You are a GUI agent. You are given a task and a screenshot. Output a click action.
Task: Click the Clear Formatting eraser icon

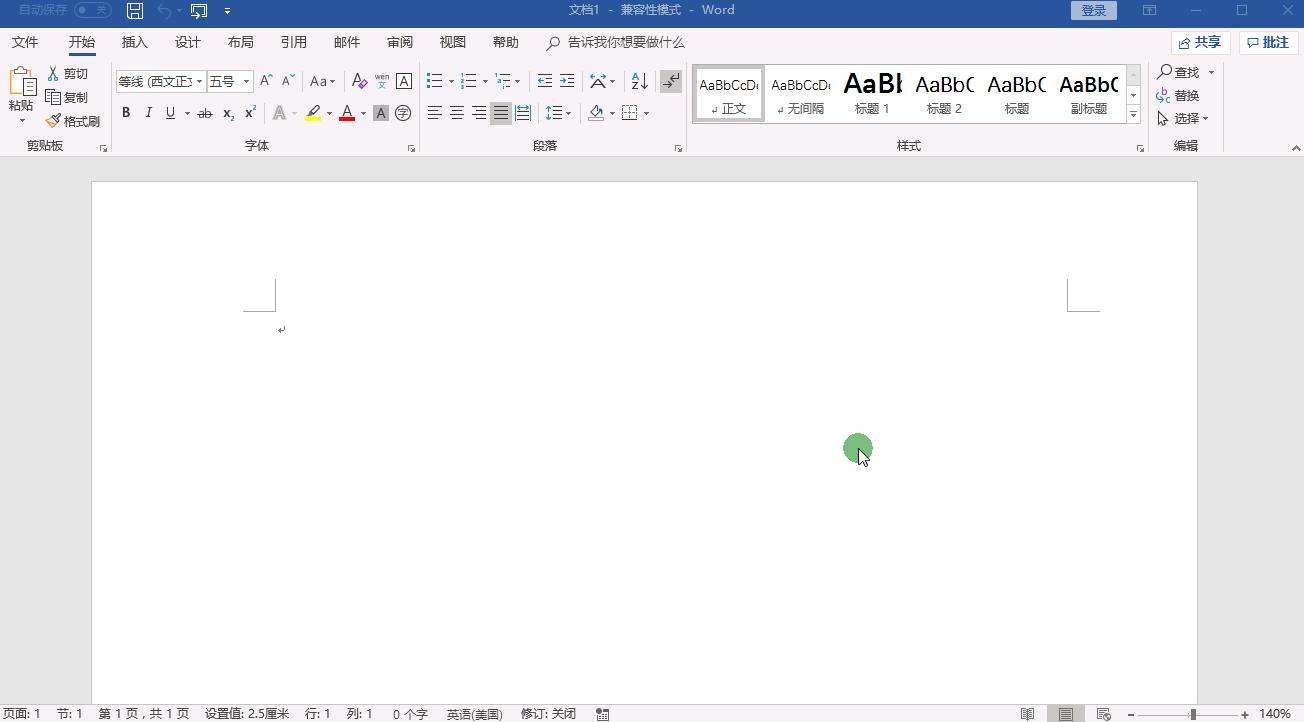click(x=359, y=81)
